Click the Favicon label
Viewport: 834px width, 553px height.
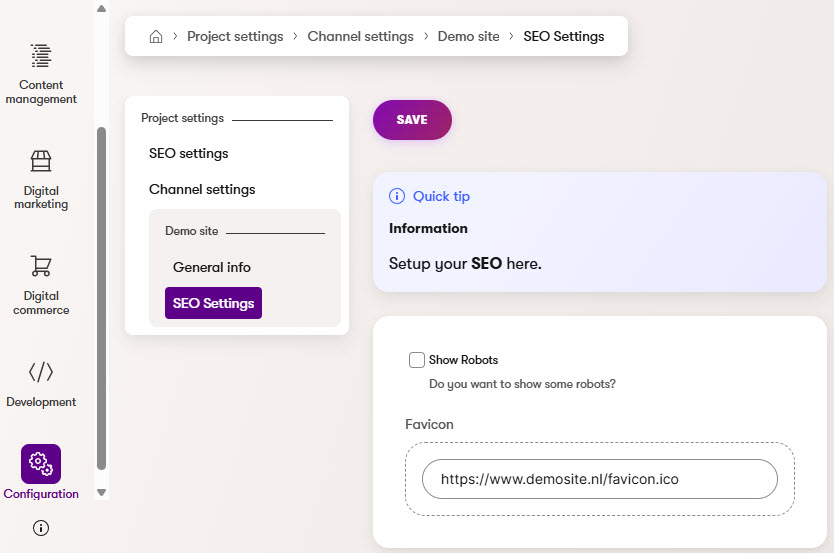[429, 424]
